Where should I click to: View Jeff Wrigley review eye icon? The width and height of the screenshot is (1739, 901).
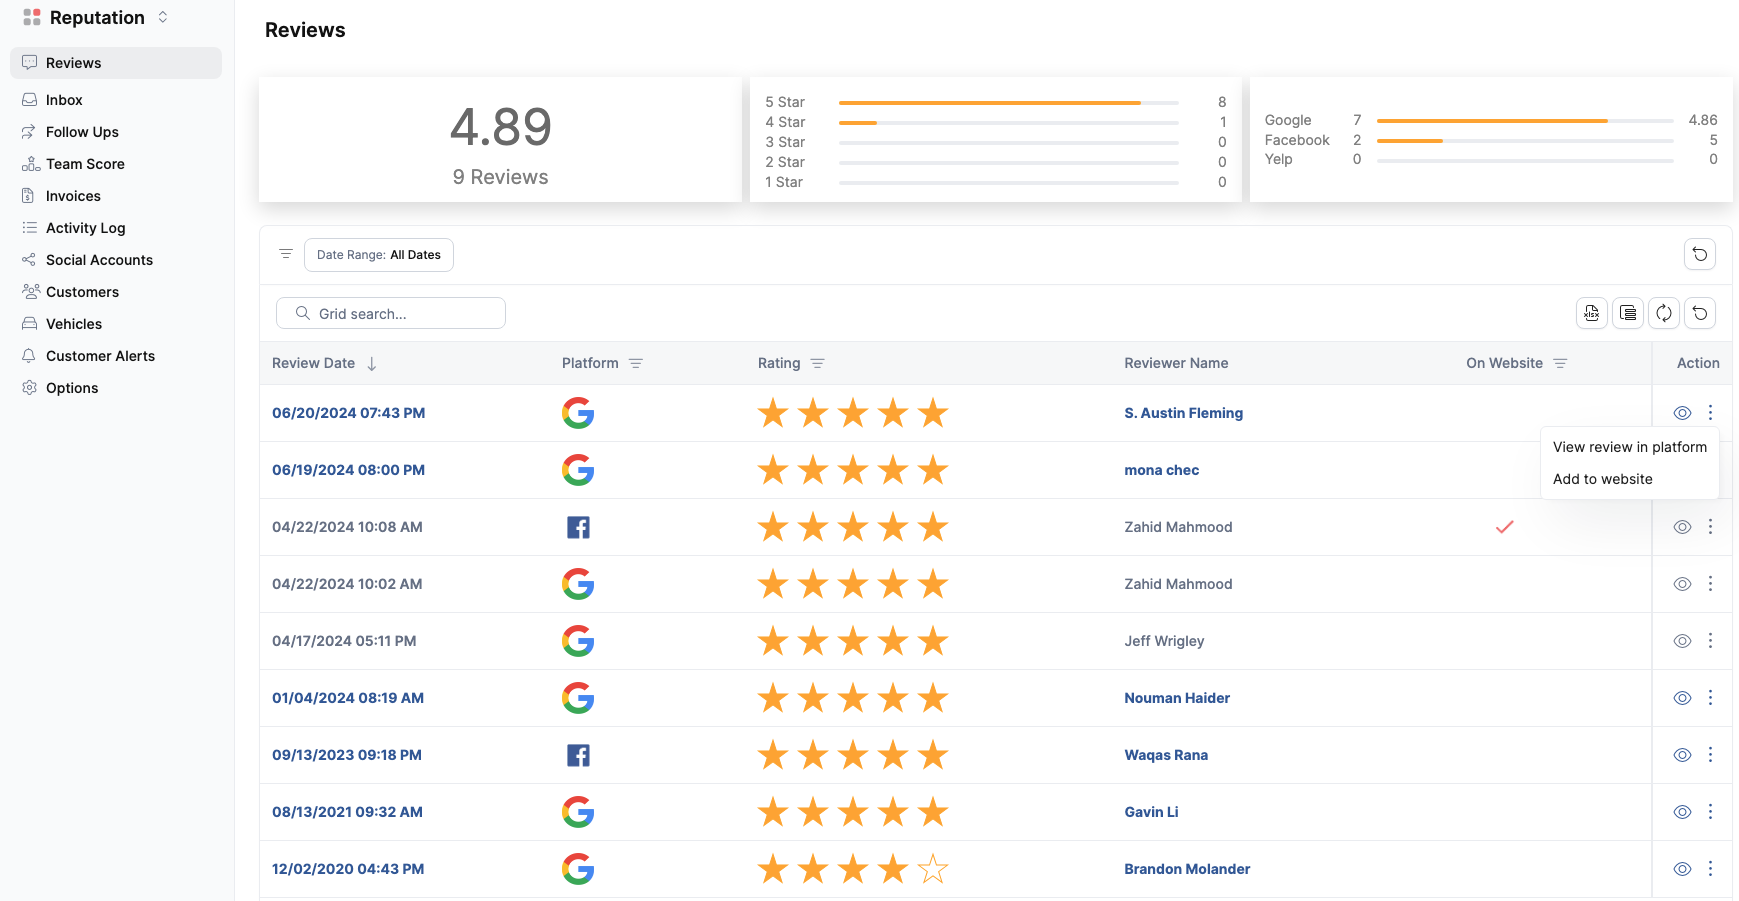[x=1683, y=641]
